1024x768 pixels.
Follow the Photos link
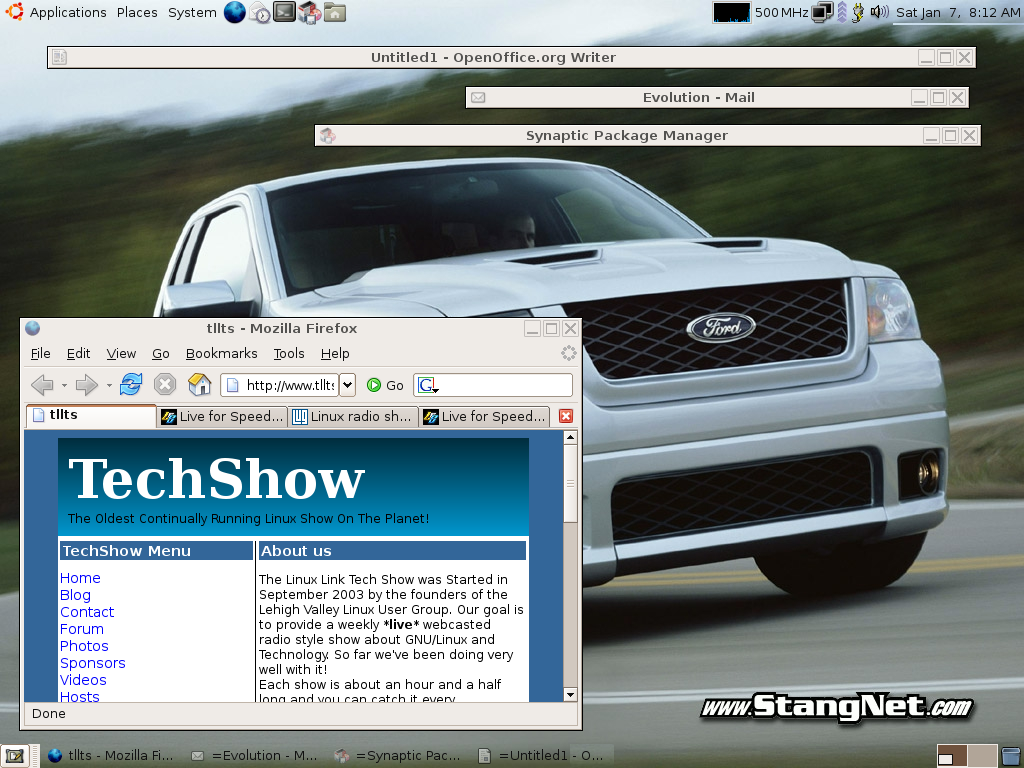(84, 646)
